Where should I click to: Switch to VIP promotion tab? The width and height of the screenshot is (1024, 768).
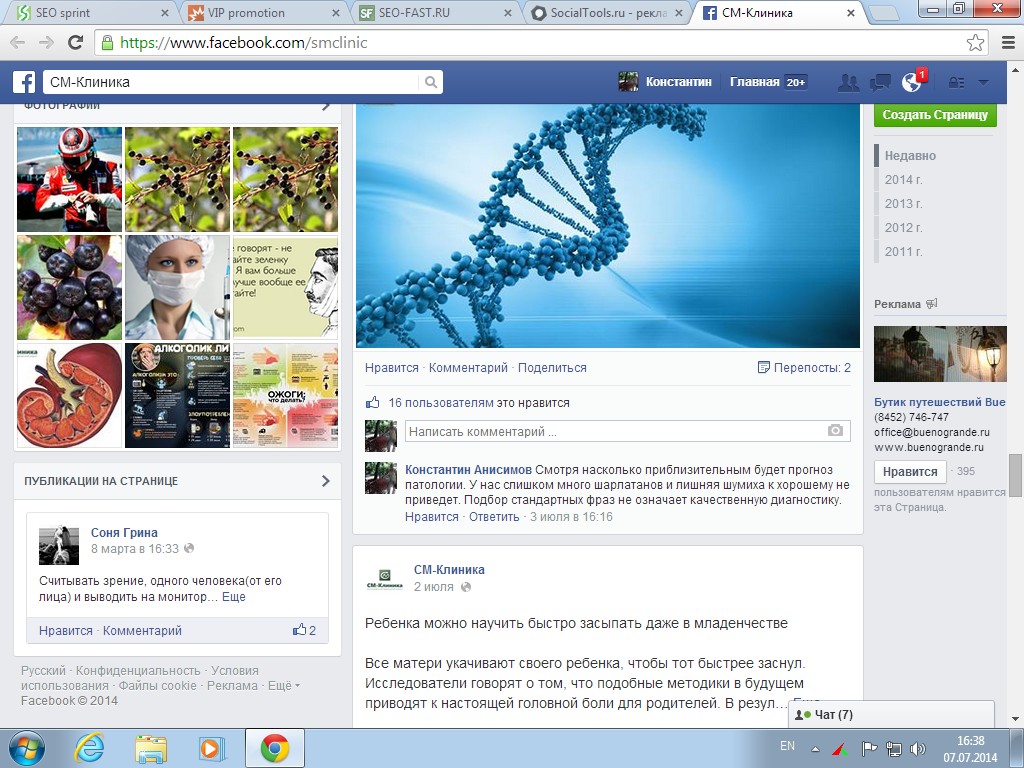click(263, 12)
